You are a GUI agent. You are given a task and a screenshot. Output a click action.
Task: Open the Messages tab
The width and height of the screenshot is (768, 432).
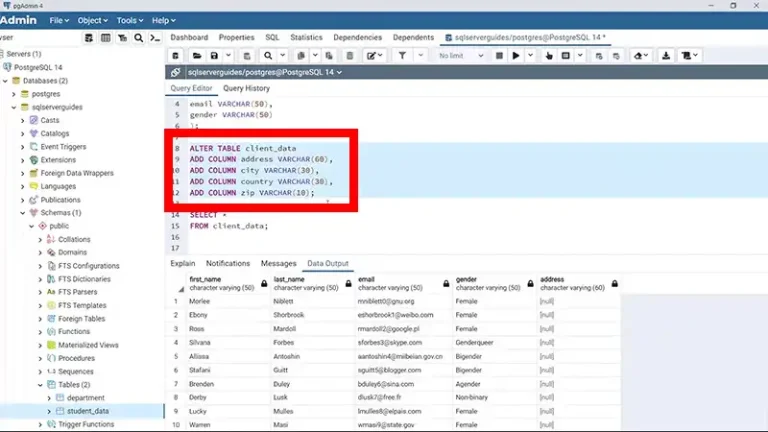click(x=279, y=264)
